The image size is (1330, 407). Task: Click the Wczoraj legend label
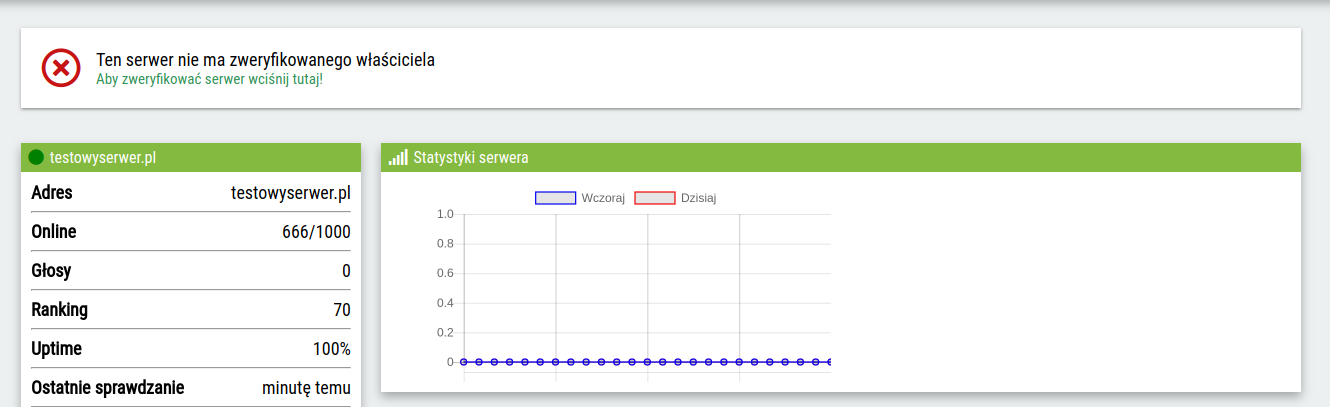(x=603, y=198)
